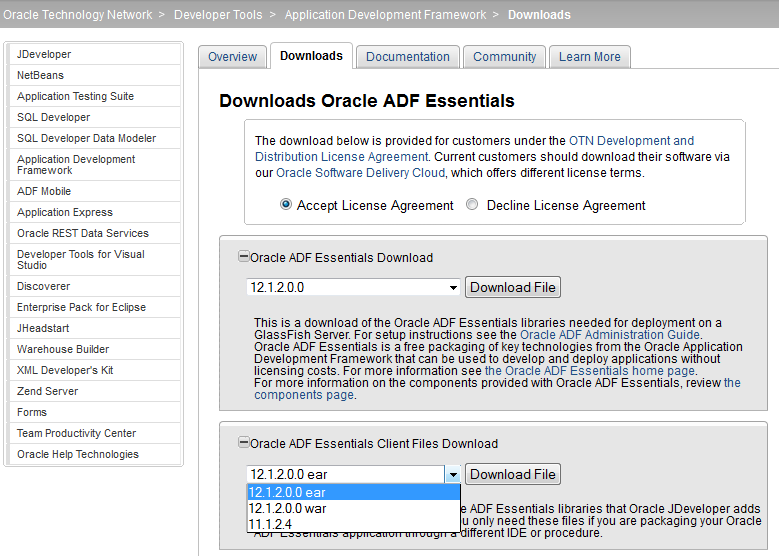The width and height of the screenshot is (779, 556).
Task: Open Oracle Help Technologies in sidebar
Action: pos(95,454)
